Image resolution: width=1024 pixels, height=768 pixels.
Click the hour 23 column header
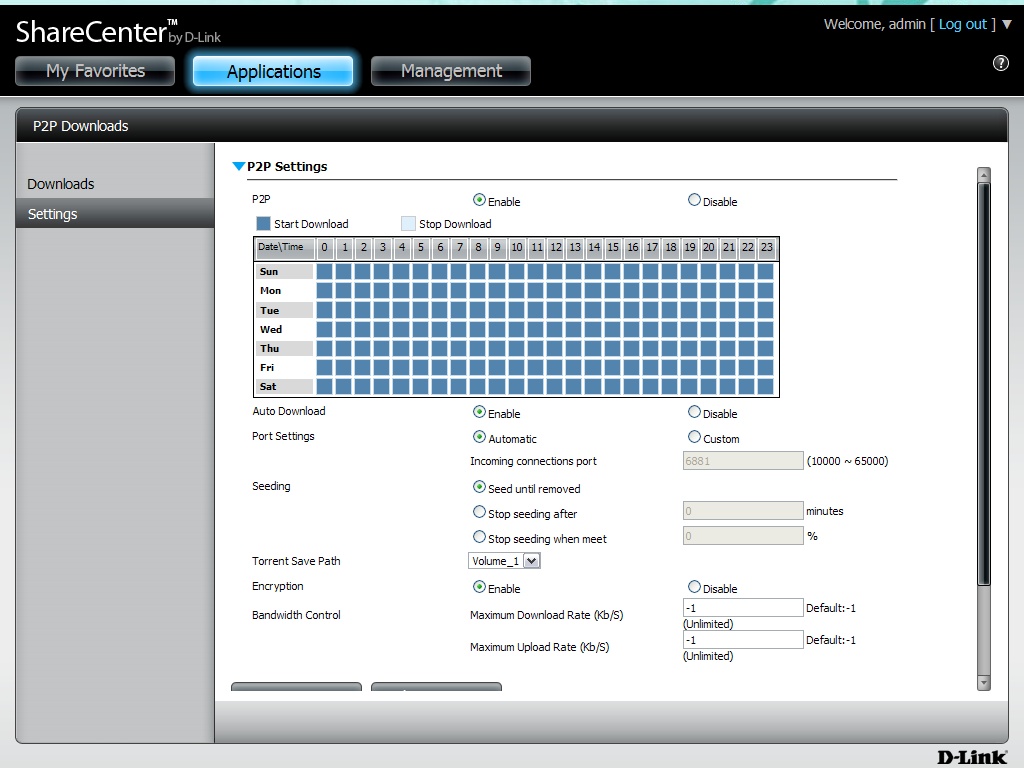click(767, 248)
